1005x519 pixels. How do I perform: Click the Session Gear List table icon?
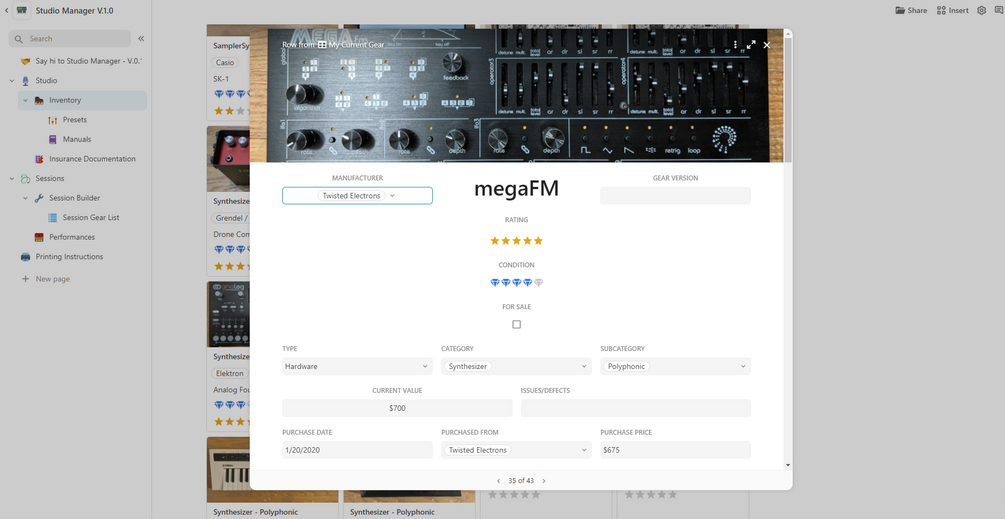[x=53, y=218]
